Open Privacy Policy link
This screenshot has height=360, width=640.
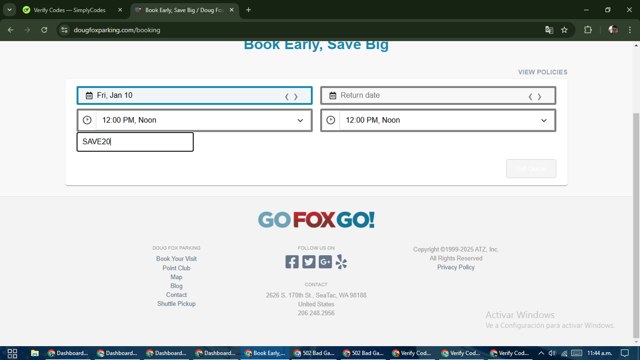click(x=456, y=267)
